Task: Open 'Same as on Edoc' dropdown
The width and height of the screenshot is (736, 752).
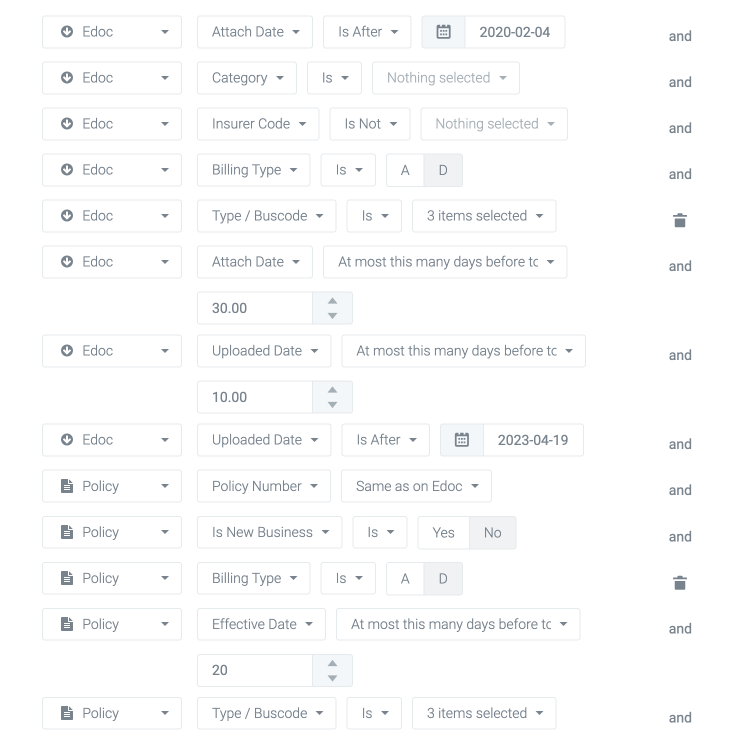Action: [416, 486]
